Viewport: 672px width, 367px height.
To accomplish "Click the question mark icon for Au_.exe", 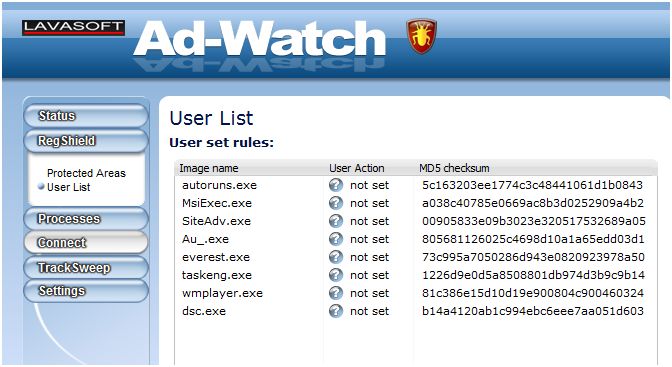I will pos(336,239).
